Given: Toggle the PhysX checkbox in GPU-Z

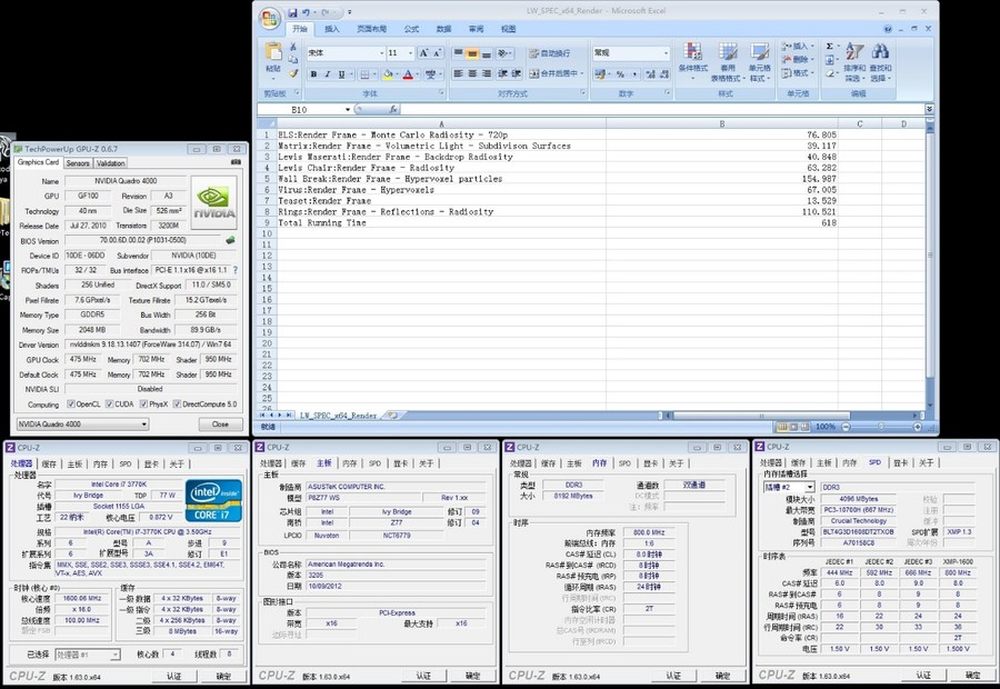Looking at the screenshot, I should (143, 404).
